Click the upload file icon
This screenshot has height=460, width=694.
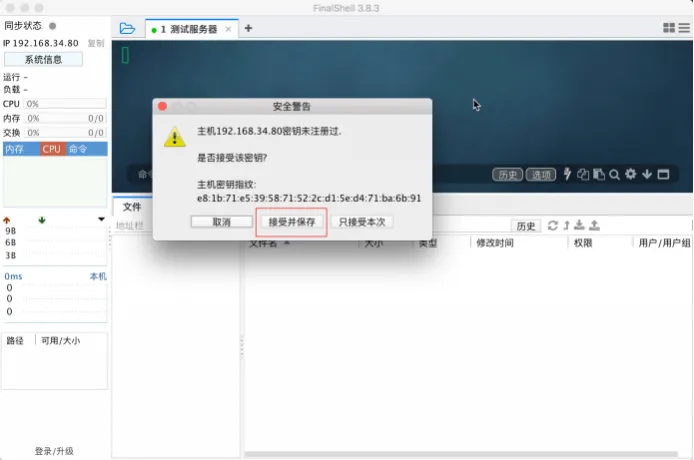pyautogui.click(x=594, y=225)
